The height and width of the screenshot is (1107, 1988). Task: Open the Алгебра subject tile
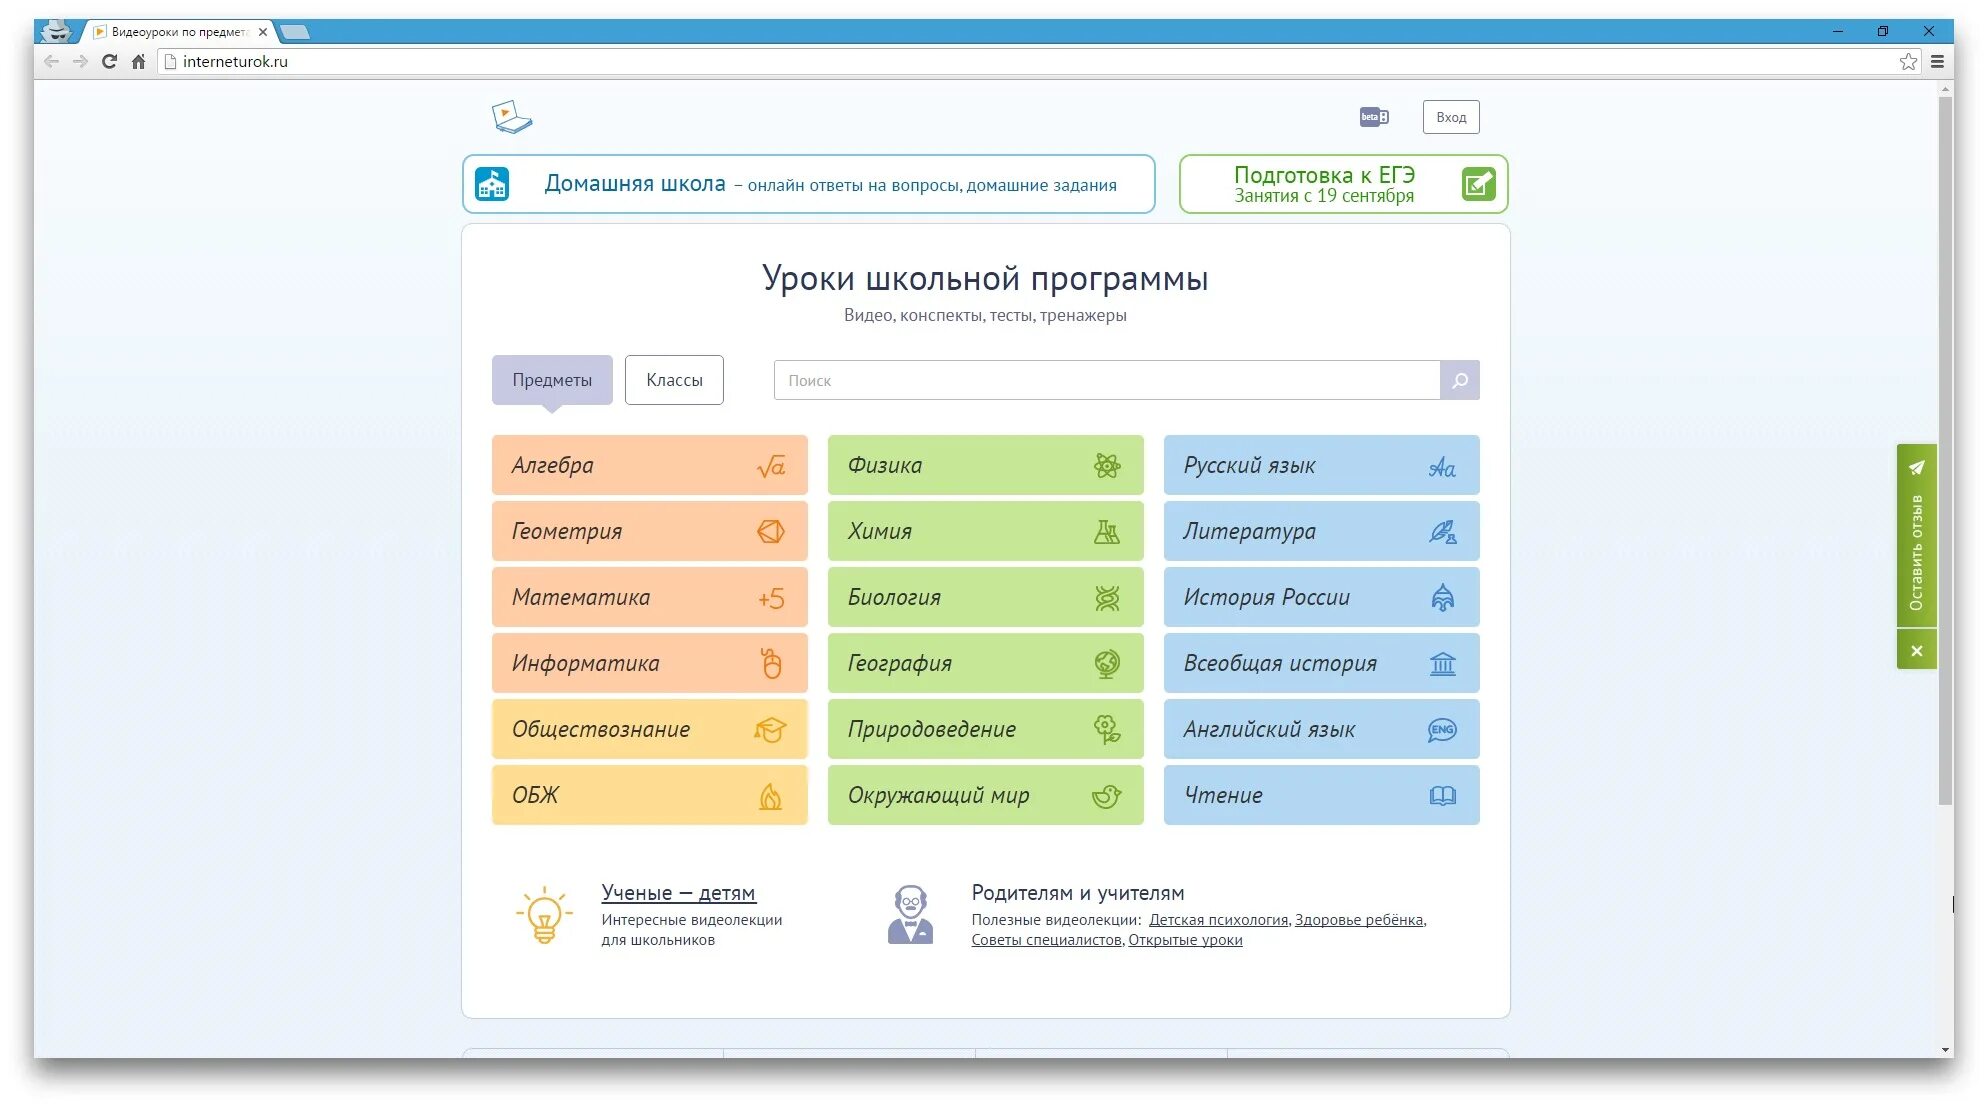(x=649, y=465)
